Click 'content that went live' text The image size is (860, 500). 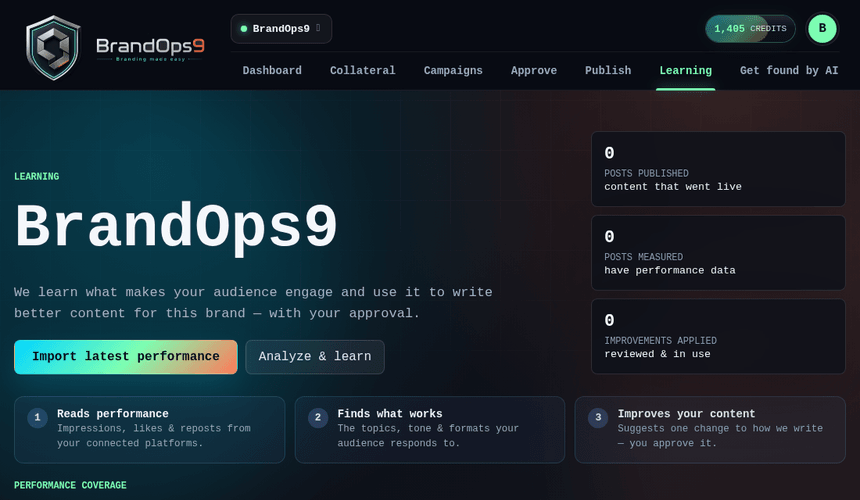click(x=673, y=187)
